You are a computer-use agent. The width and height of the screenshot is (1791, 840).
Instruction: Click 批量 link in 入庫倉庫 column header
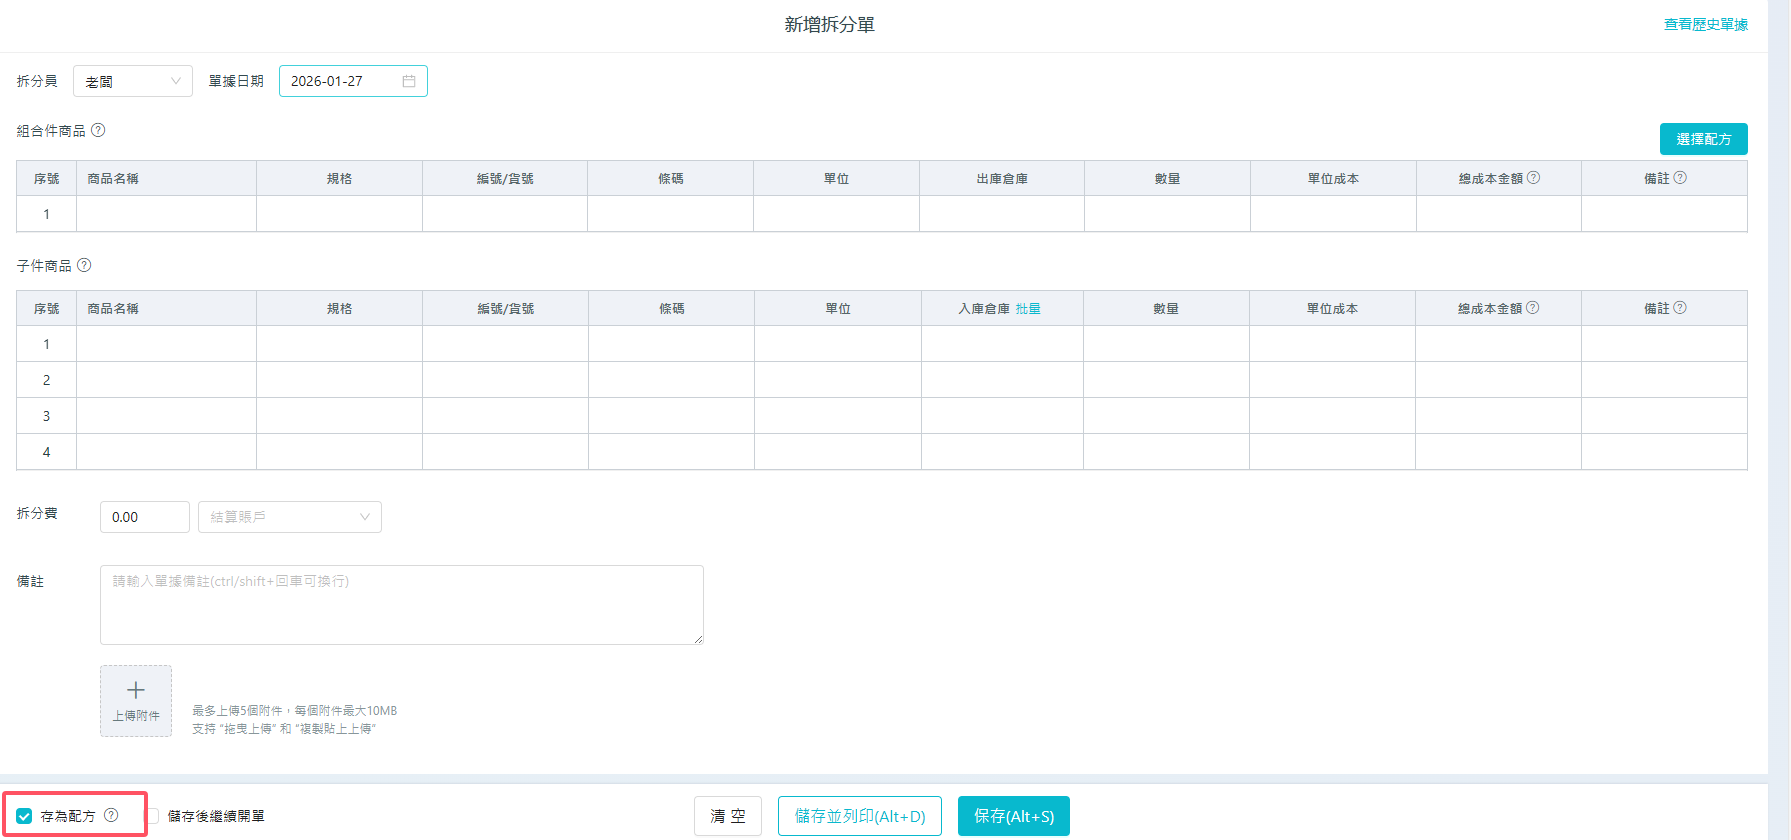point(1028,309)
